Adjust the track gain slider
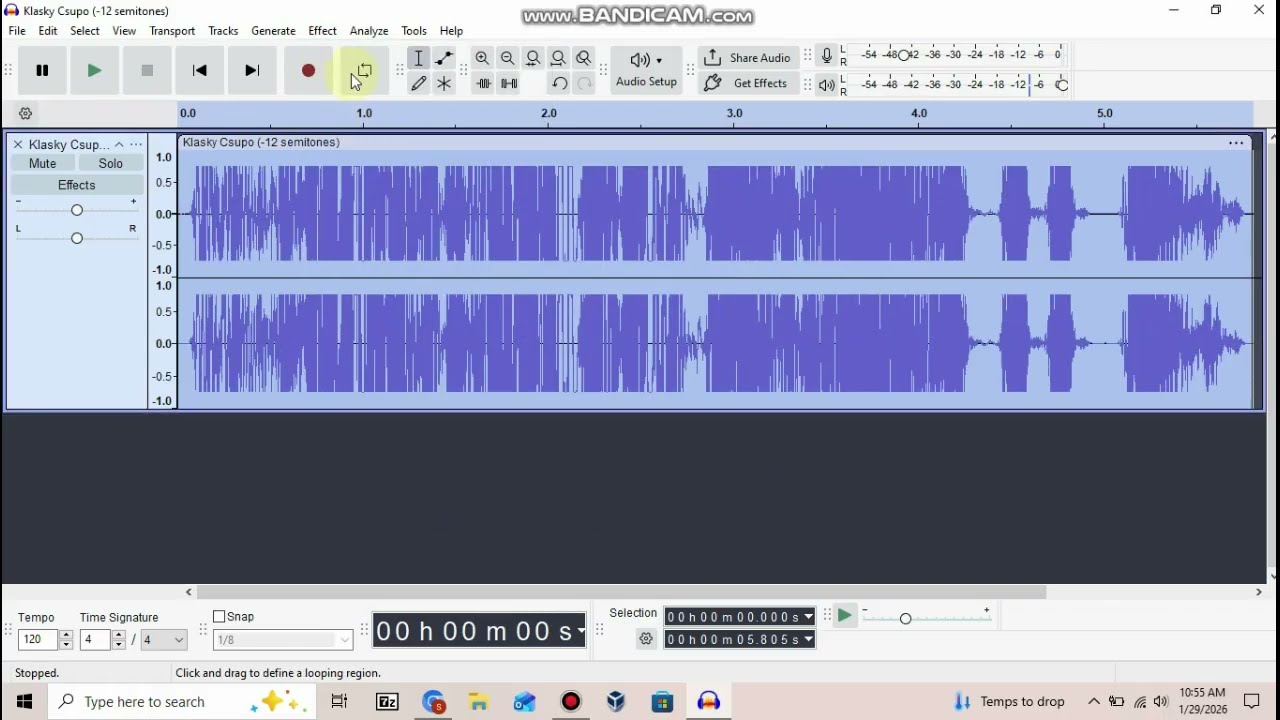The width and height of the screenshot is (1280, 720). pyautogui.click(x=76, y=209)
